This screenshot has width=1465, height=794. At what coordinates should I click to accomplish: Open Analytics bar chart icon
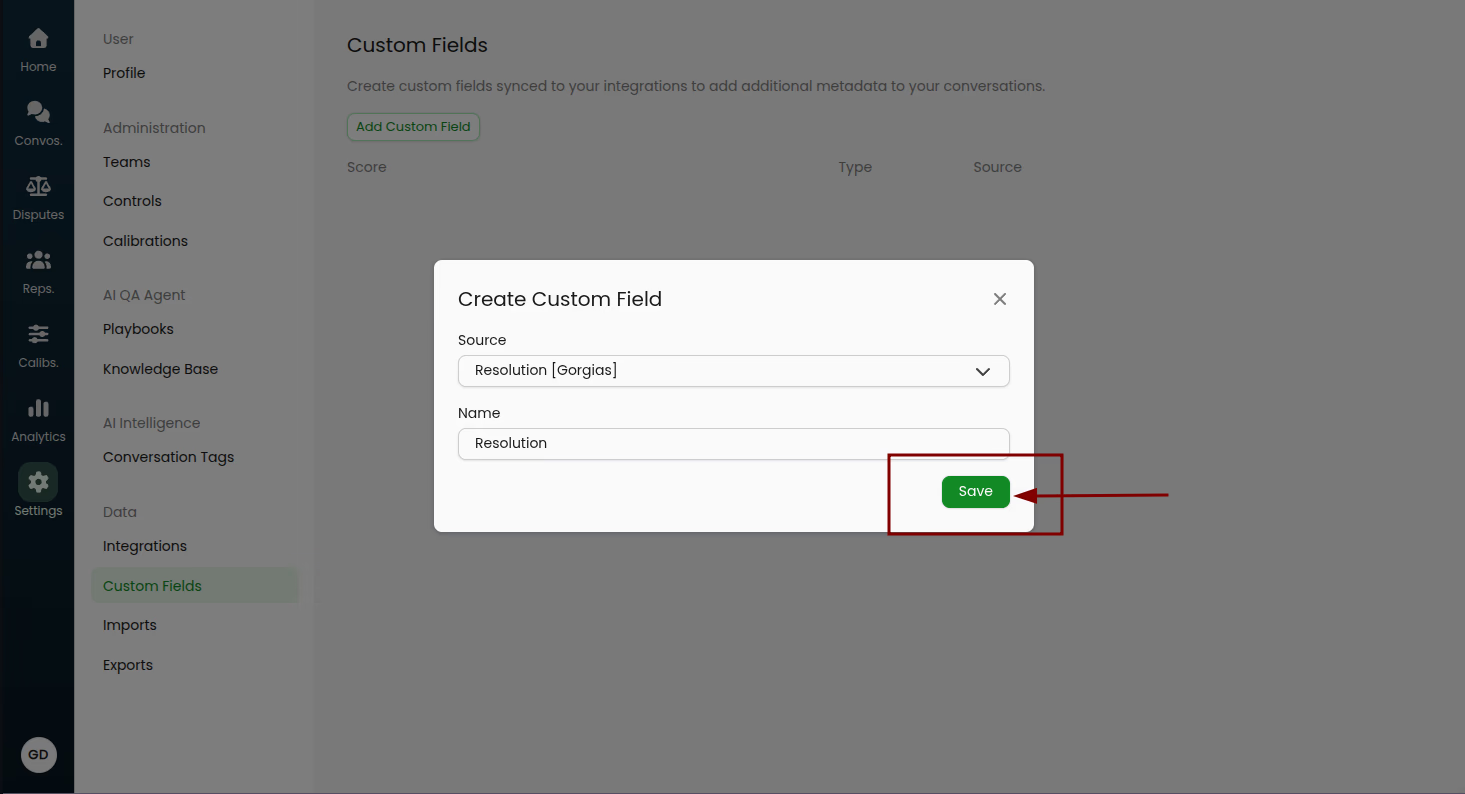[x=38, y=409]
